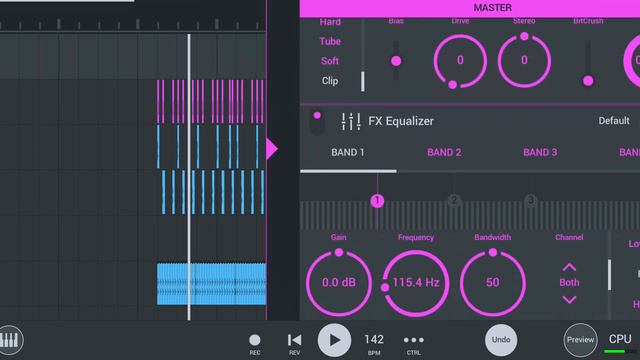
Task: Select the sparse blue note clip
Action: (x=208, y=147)
